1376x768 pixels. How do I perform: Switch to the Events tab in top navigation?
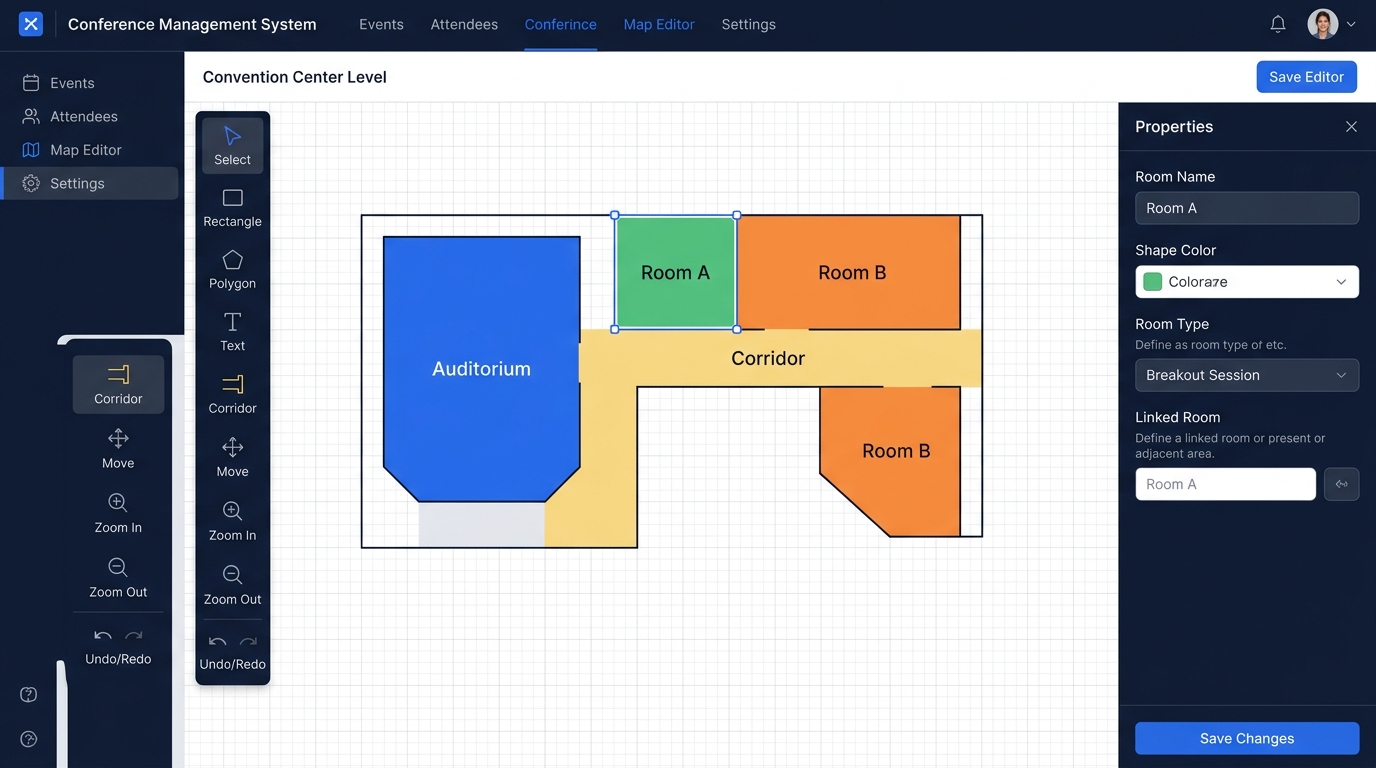pyautogui.click(x=381, y=24)
